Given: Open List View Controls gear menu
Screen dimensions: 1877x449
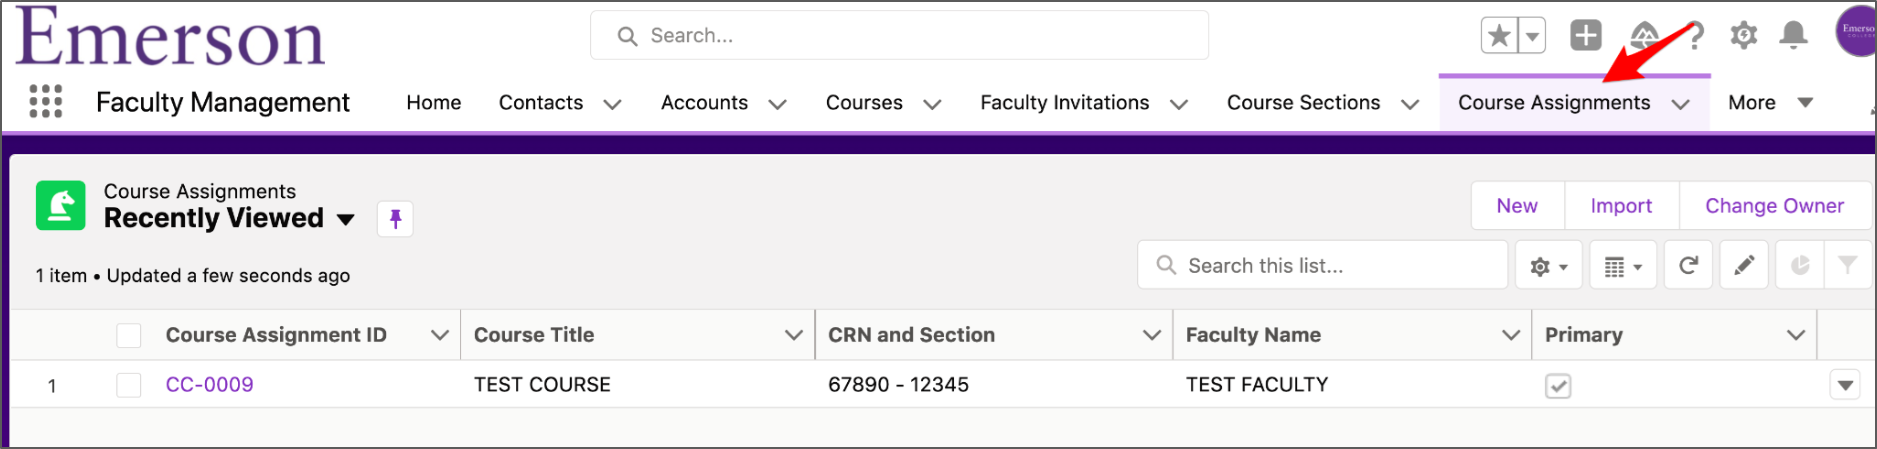Looking at the screenshot, I should click(x=1549, y=265).
